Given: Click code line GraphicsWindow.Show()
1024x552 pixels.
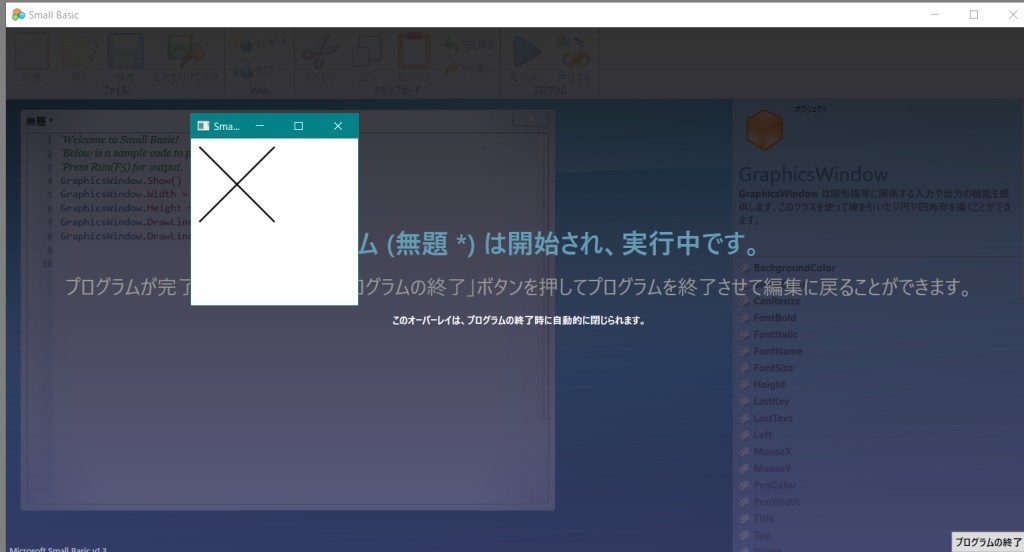Looking at the screenshot, I should pos(121,180).
